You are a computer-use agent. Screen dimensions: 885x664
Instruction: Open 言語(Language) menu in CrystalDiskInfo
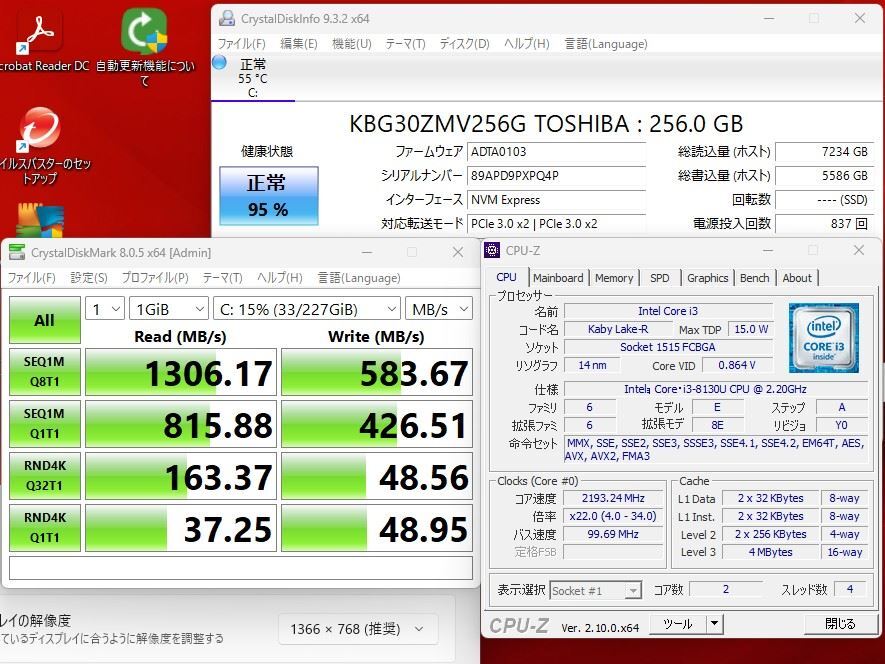[606, 44]
